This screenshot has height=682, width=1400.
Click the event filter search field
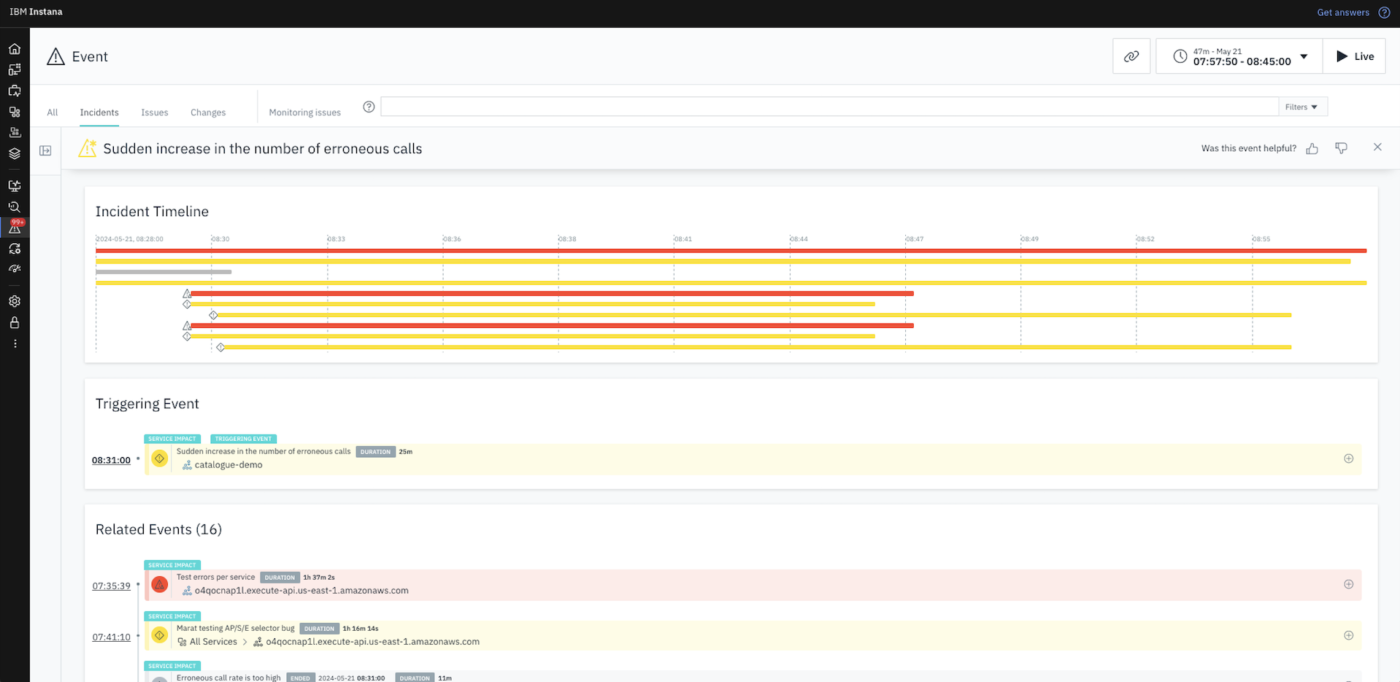[828, 107]
